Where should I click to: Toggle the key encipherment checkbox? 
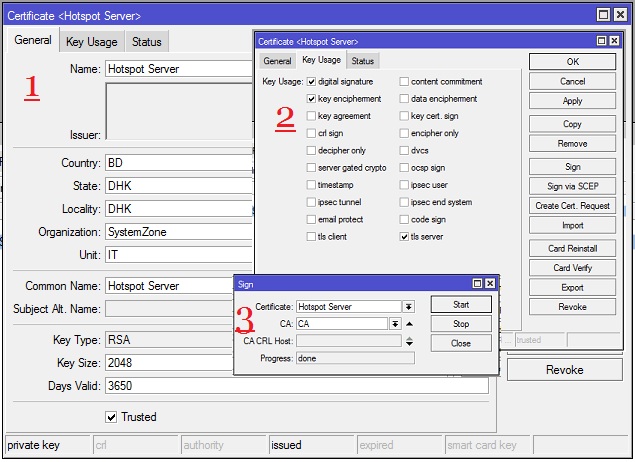311,99
